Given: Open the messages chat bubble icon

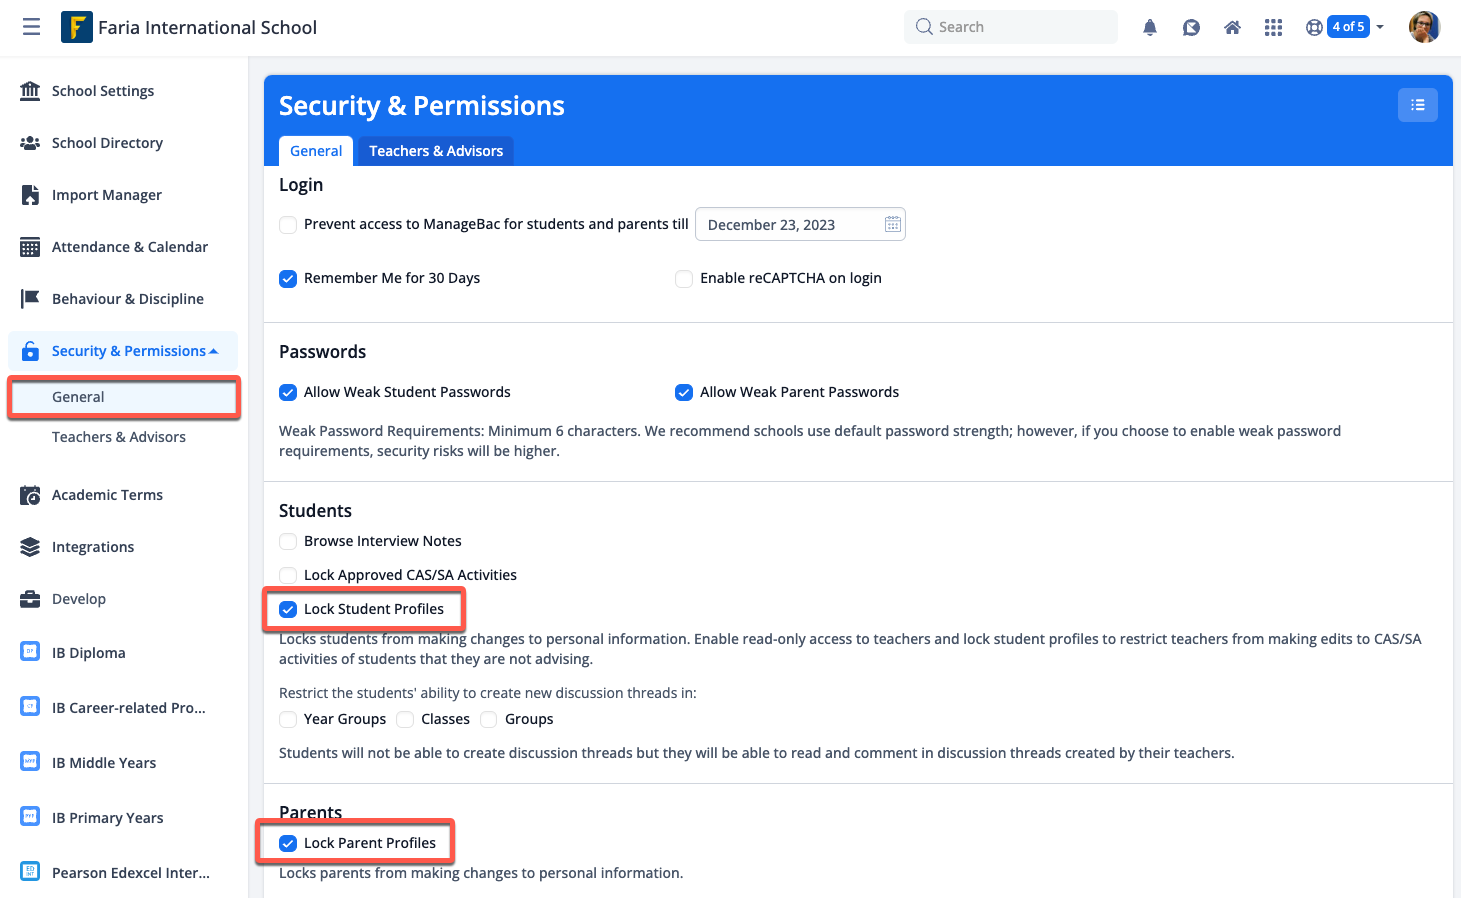Looking at the screenshot, I should point(1191,28).
